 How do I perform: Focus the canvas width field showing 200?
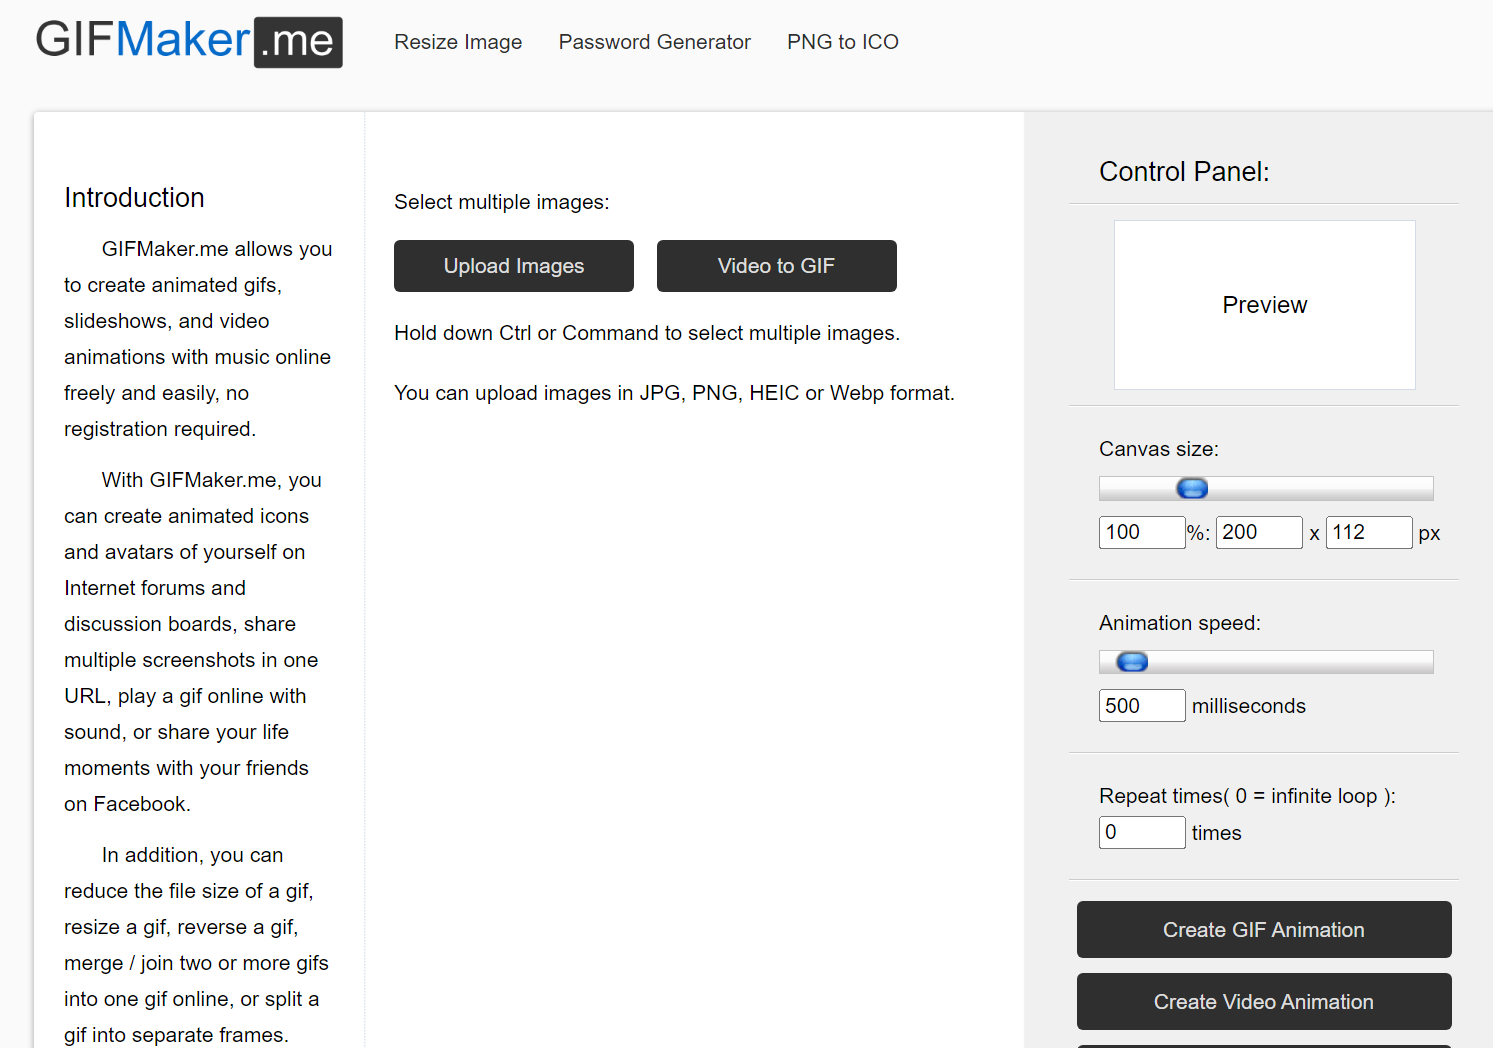tap(1259, 532)
